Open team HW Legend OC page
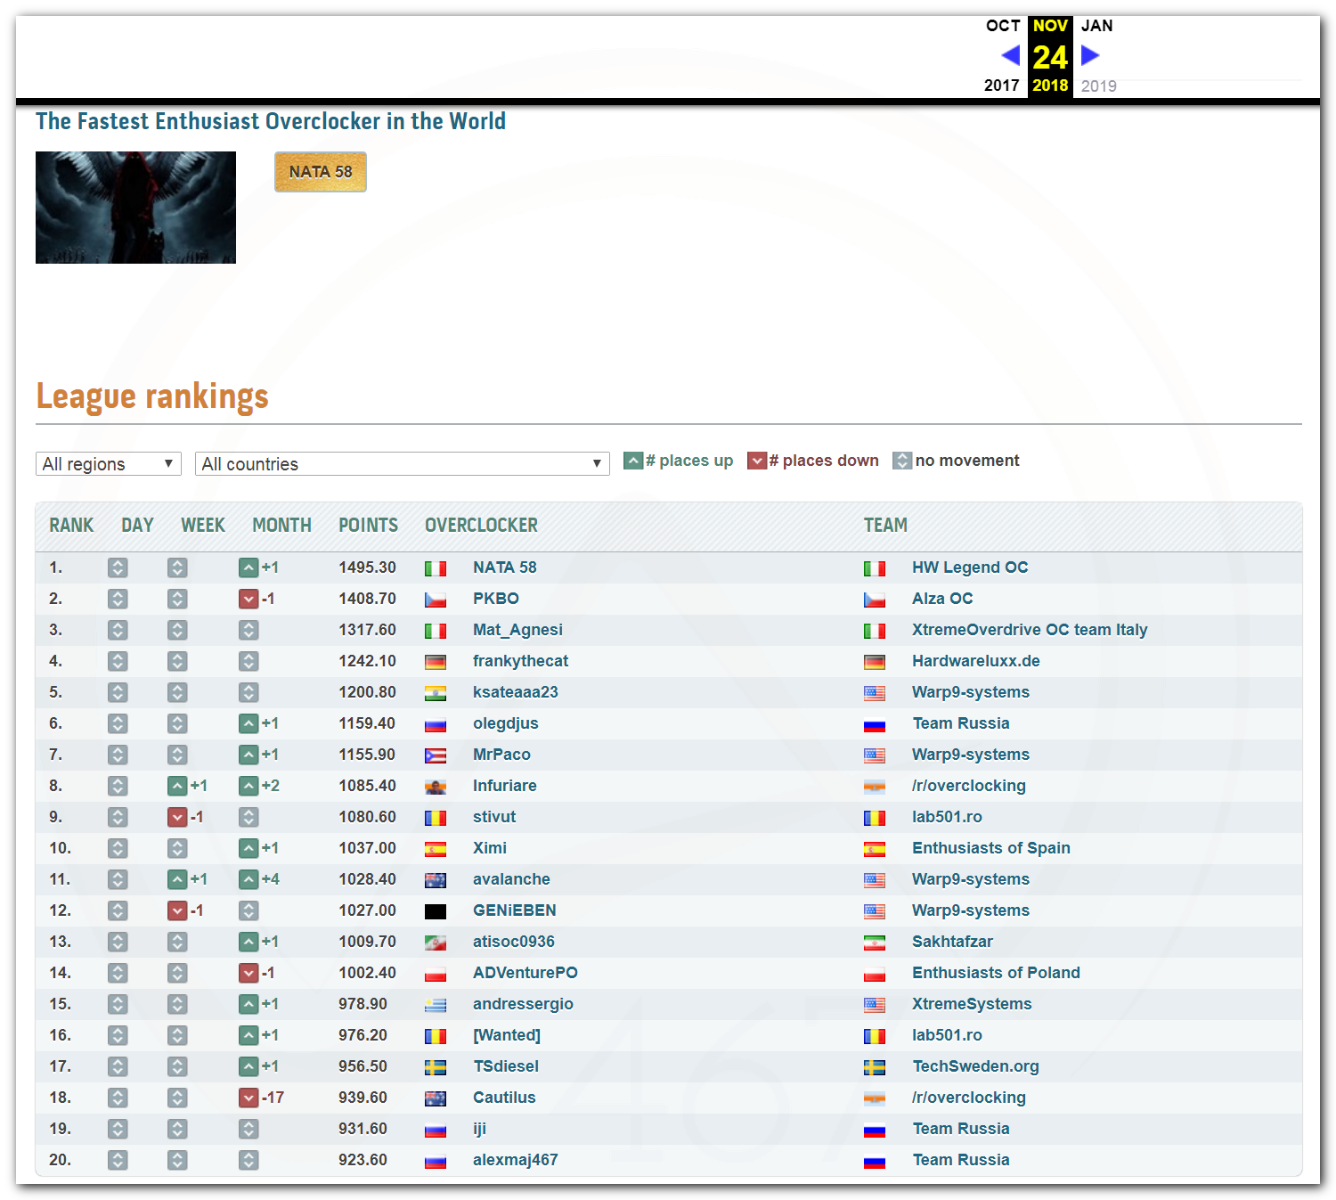This screenshot has height=1200, width=1336. 970,567
